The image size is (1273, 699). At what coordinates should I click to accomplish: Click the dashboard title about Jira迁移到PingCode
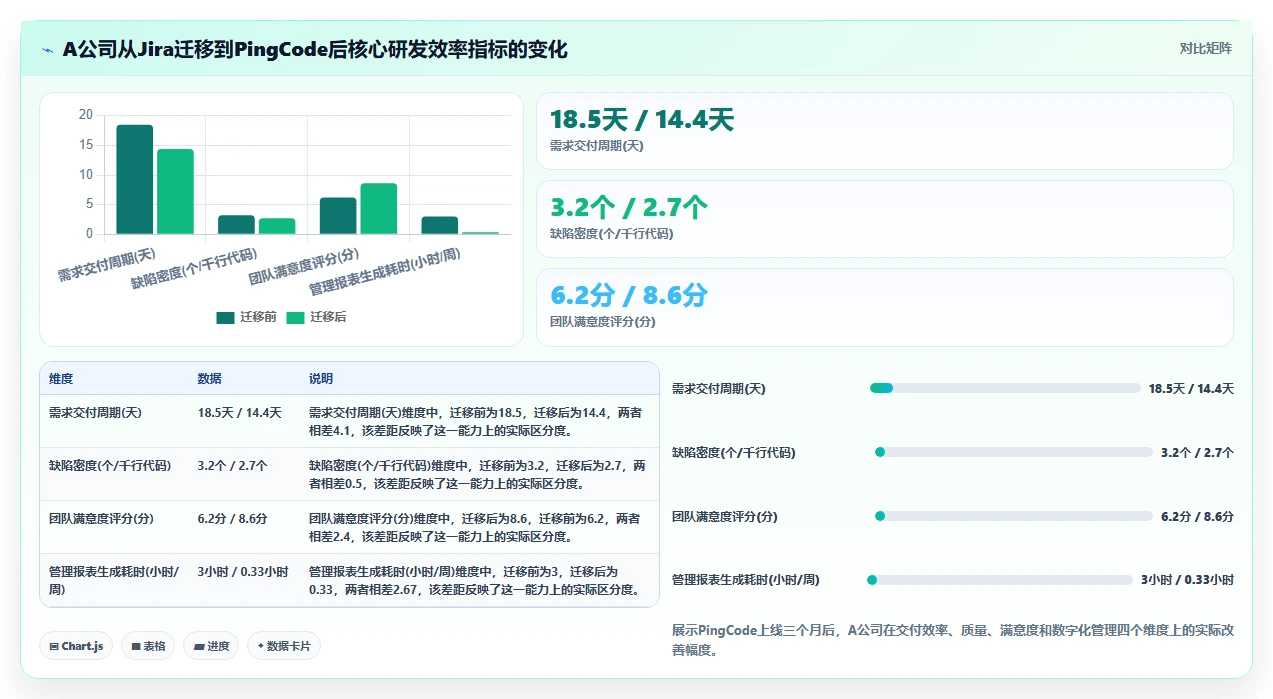315,50
